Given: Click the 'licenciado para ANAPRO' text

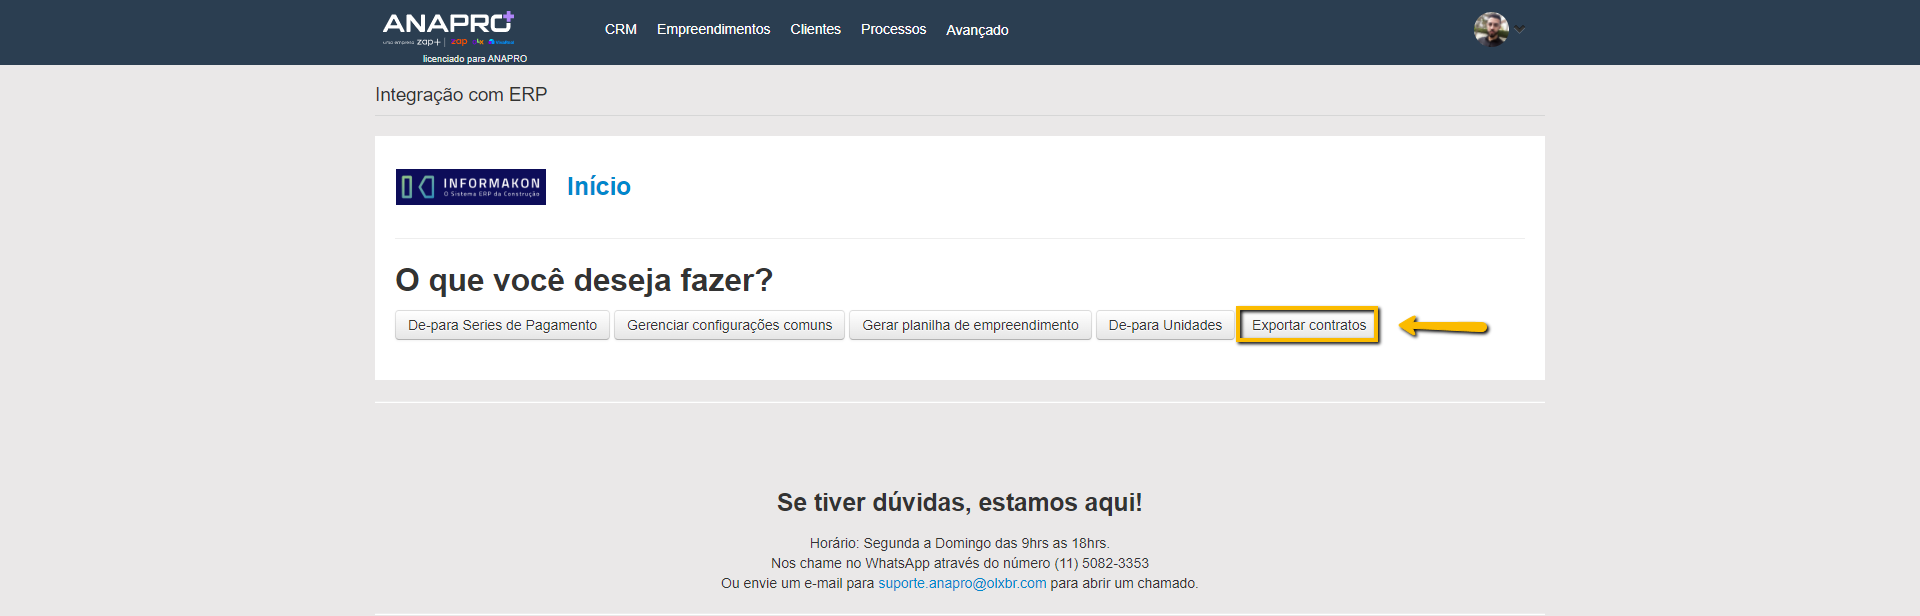Looking at the screenshot, I should tap(474, 59).
